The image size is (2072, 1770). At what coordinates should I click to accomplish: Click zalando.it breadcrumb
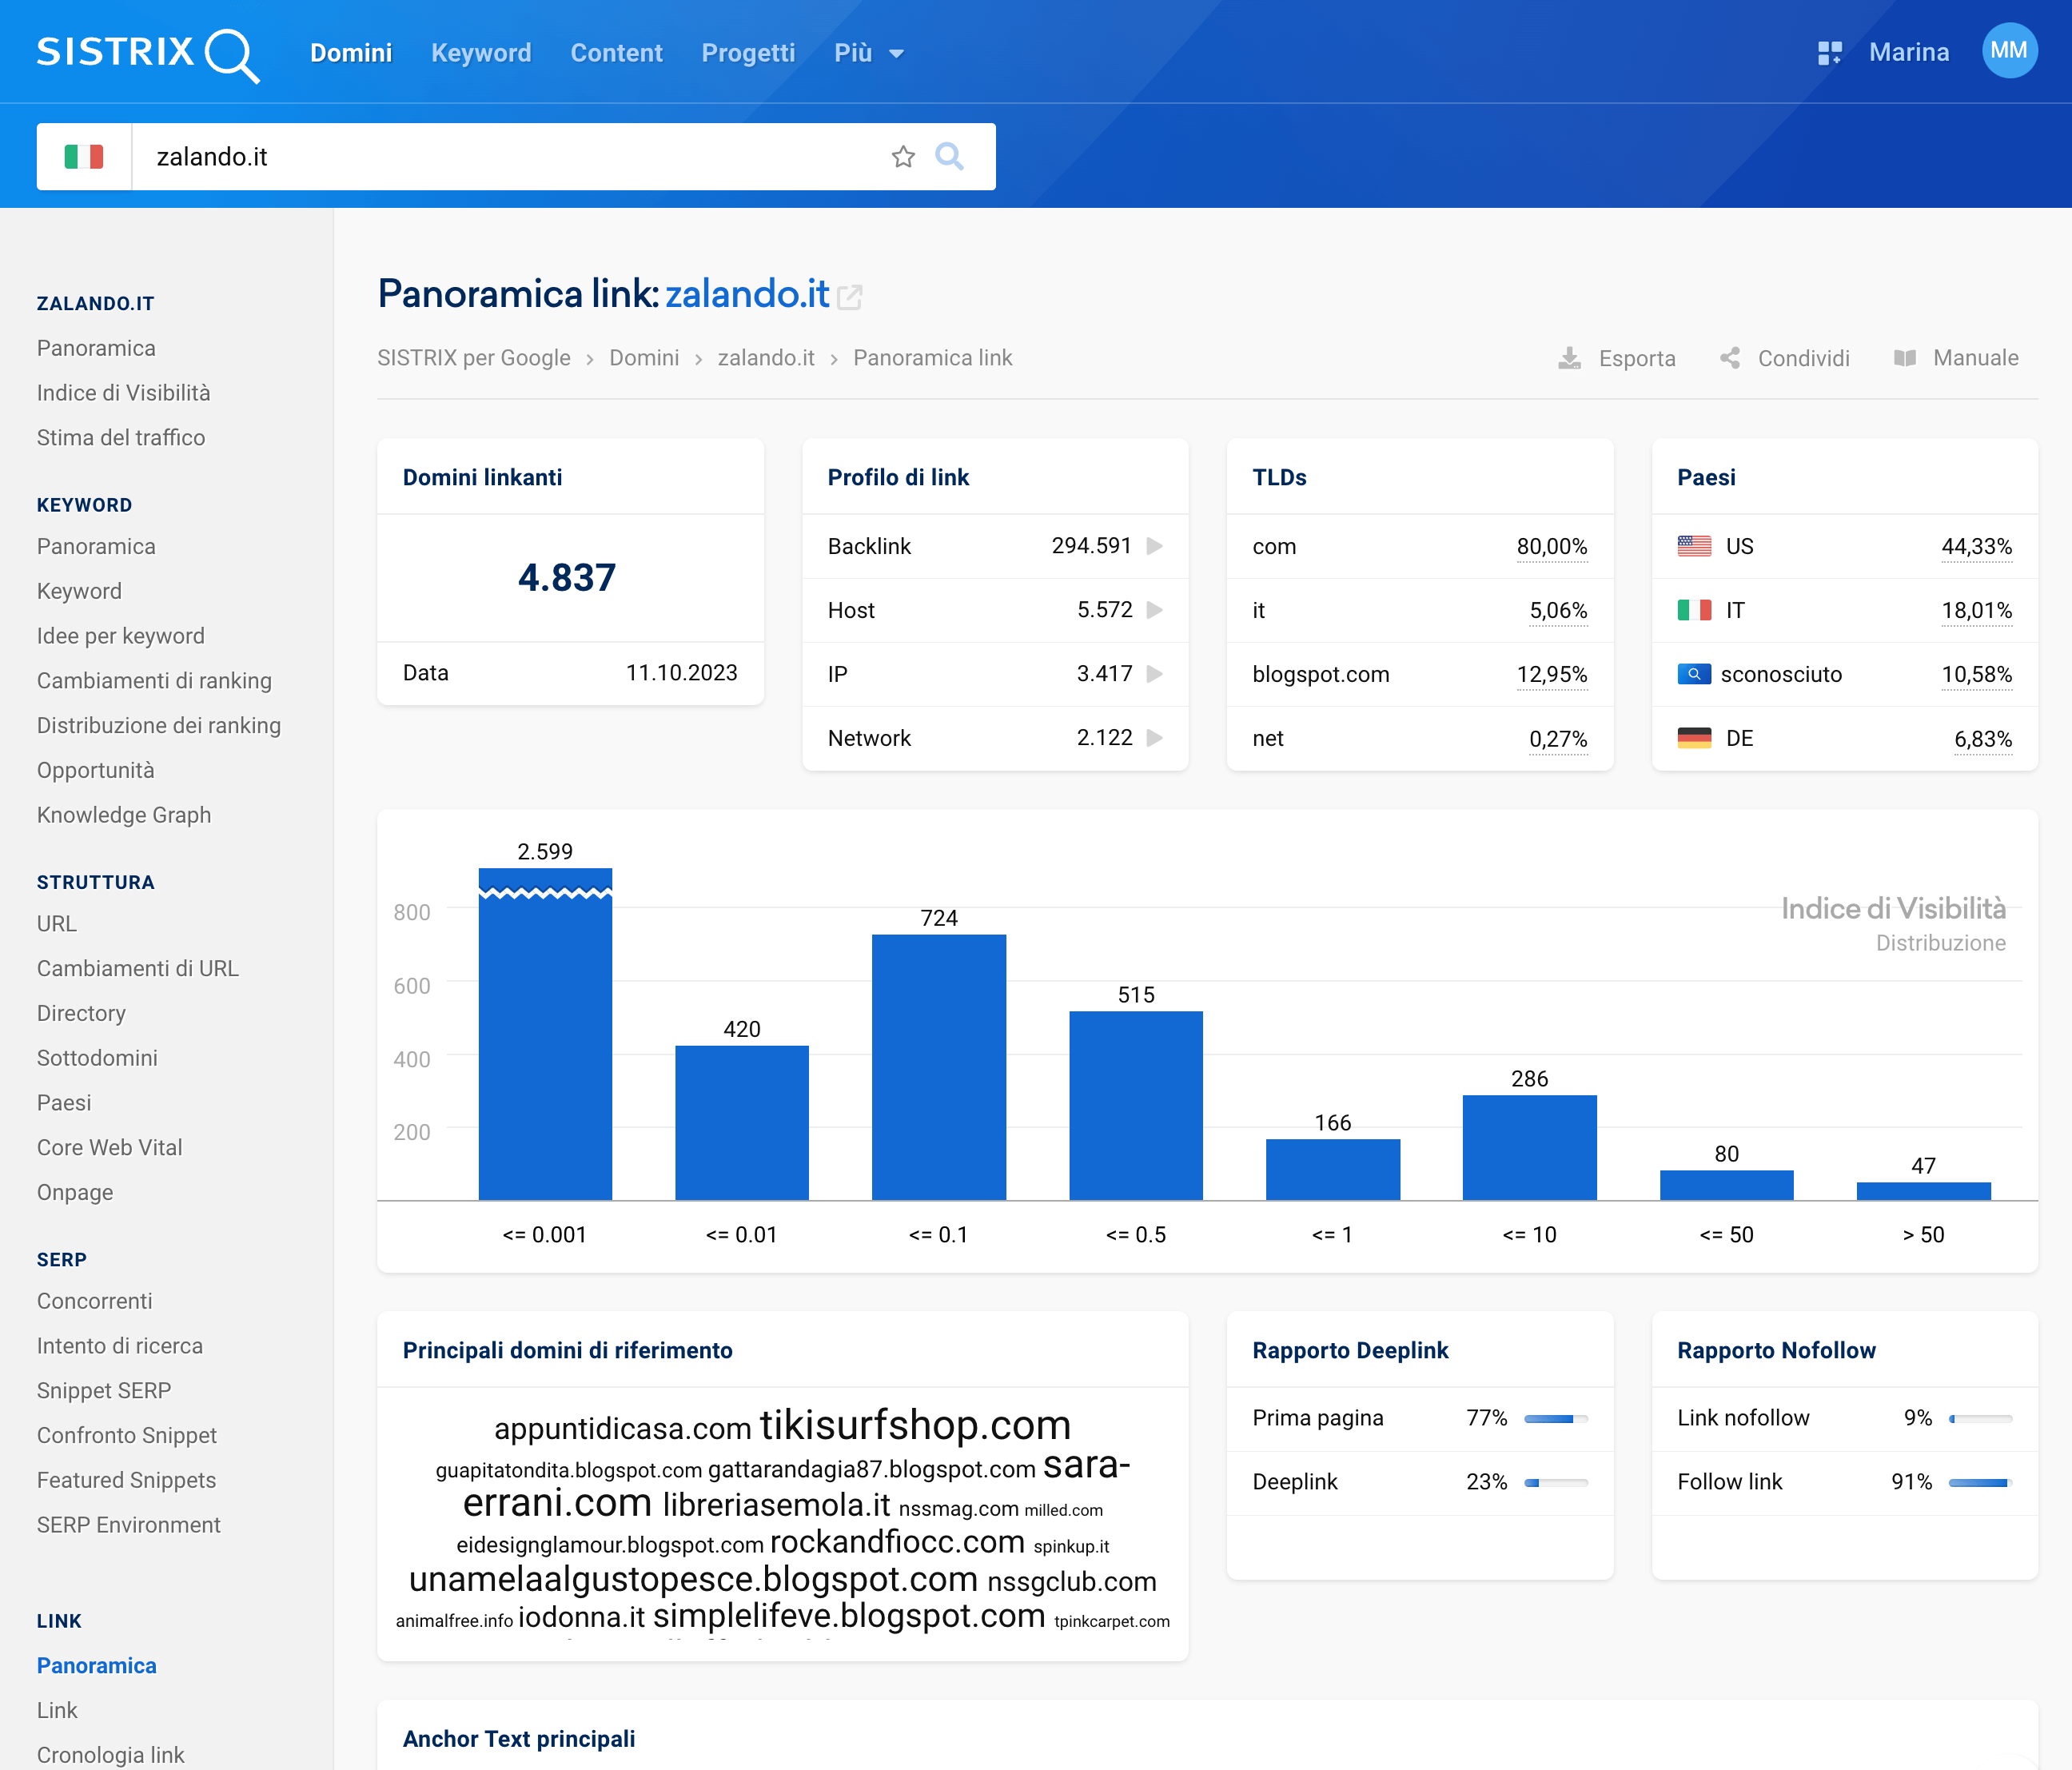click(x=766, y=358)
